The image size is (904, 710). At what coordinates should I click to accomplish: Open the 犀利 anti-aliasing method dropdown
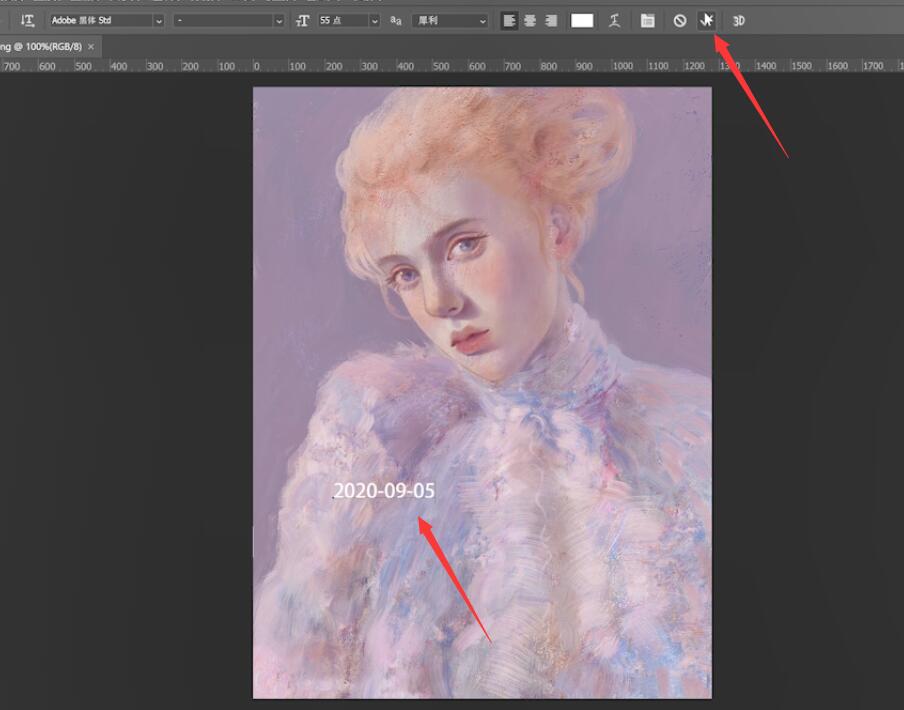pos(450,21)
